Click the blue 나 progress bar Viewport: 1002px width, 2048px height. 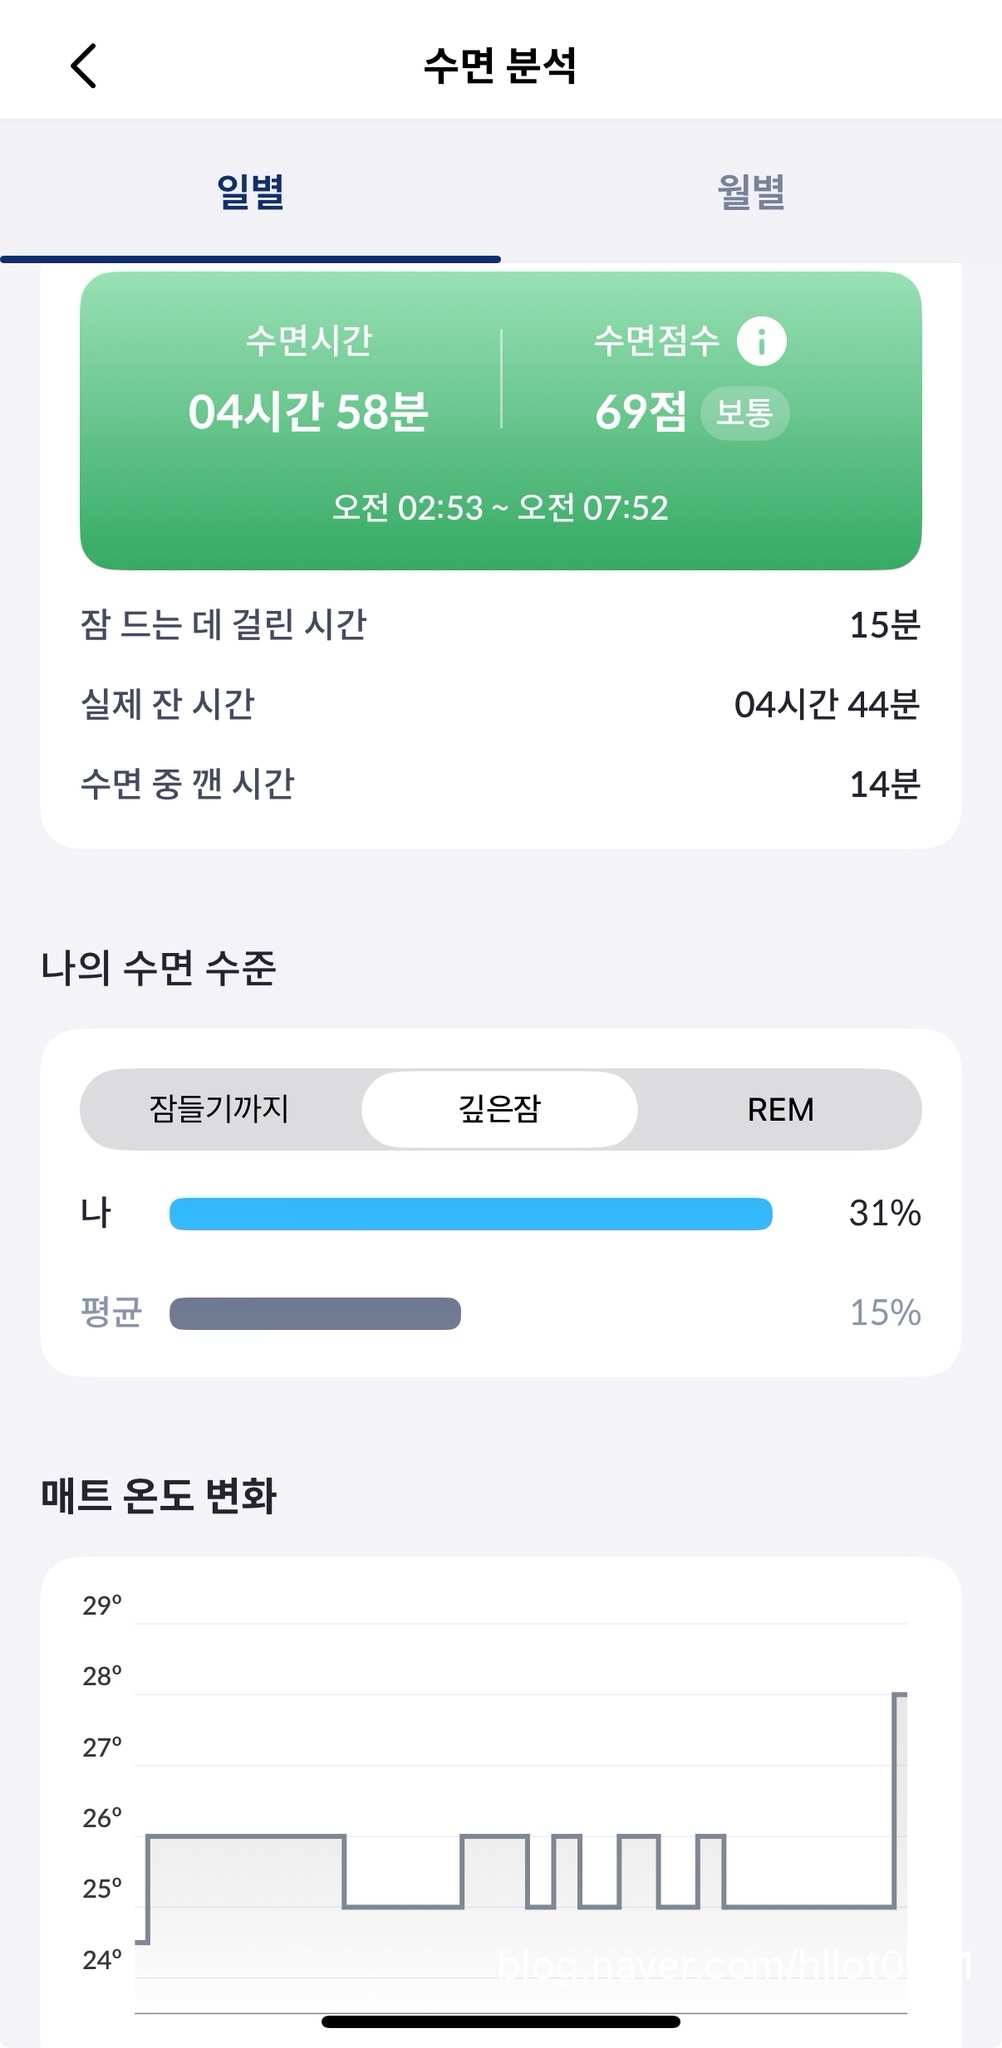click(470, 1213)
